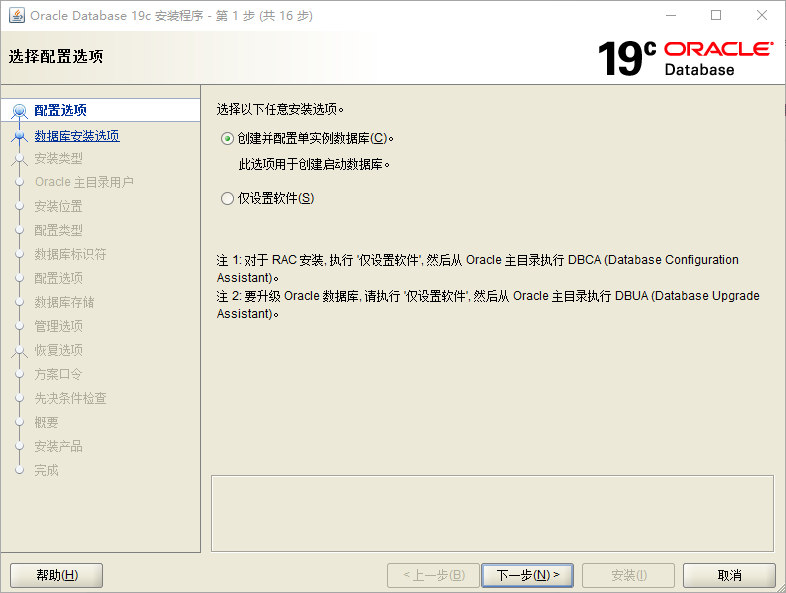Click 完成 step in sidebar
Screen dimensions: 786x593
(x=46, y=470)
